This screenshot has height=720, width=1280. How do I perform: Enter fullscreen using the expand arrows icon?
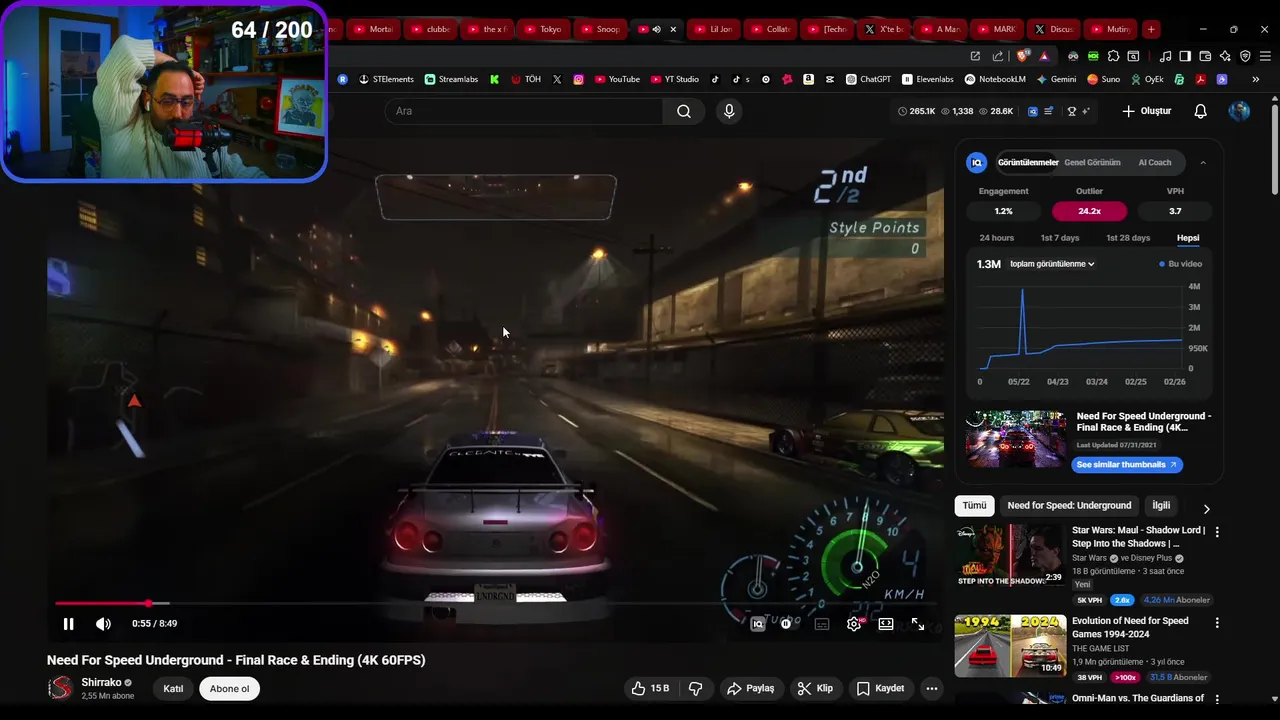pyautogui.click(x=918, y=624)
